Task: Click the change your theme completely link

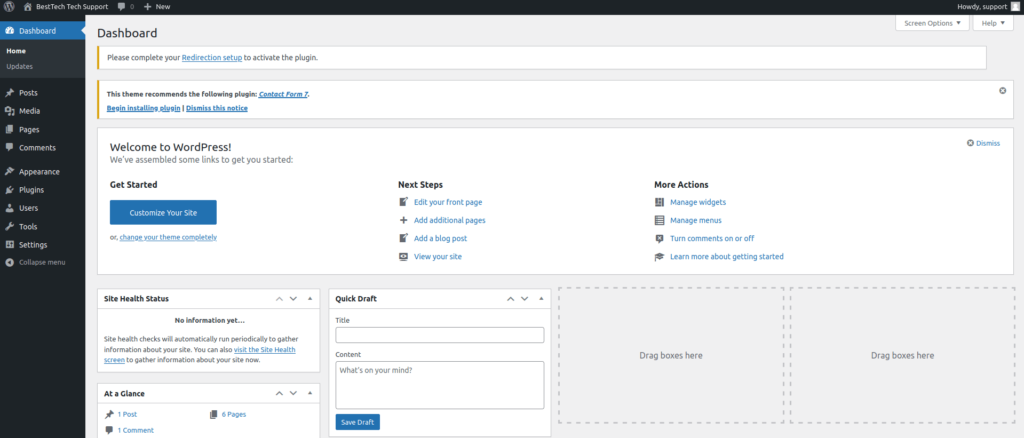Action: (168, 237)
